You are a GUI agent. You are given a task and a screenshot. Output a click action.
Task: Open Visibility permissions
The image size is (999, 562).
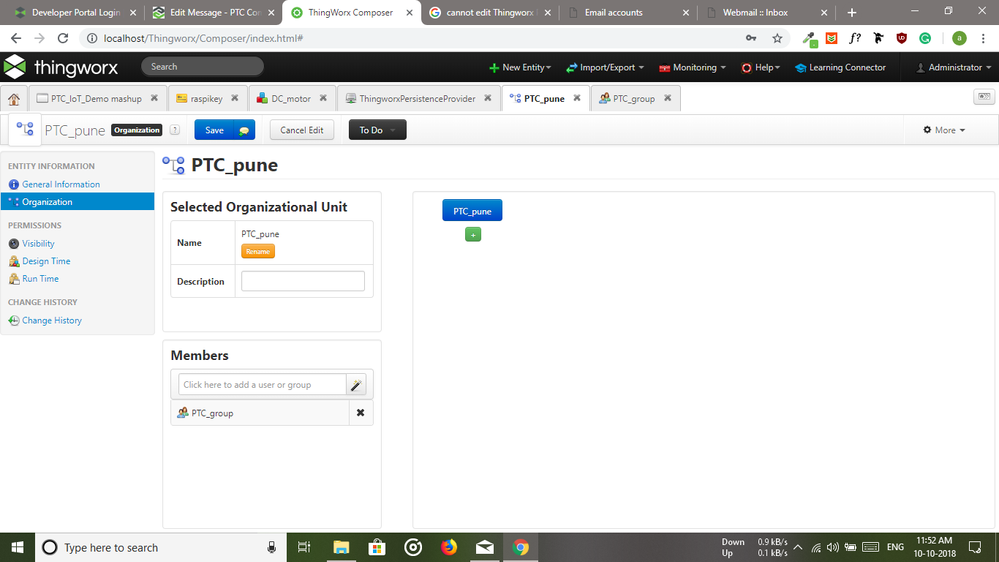click(38, 243)
